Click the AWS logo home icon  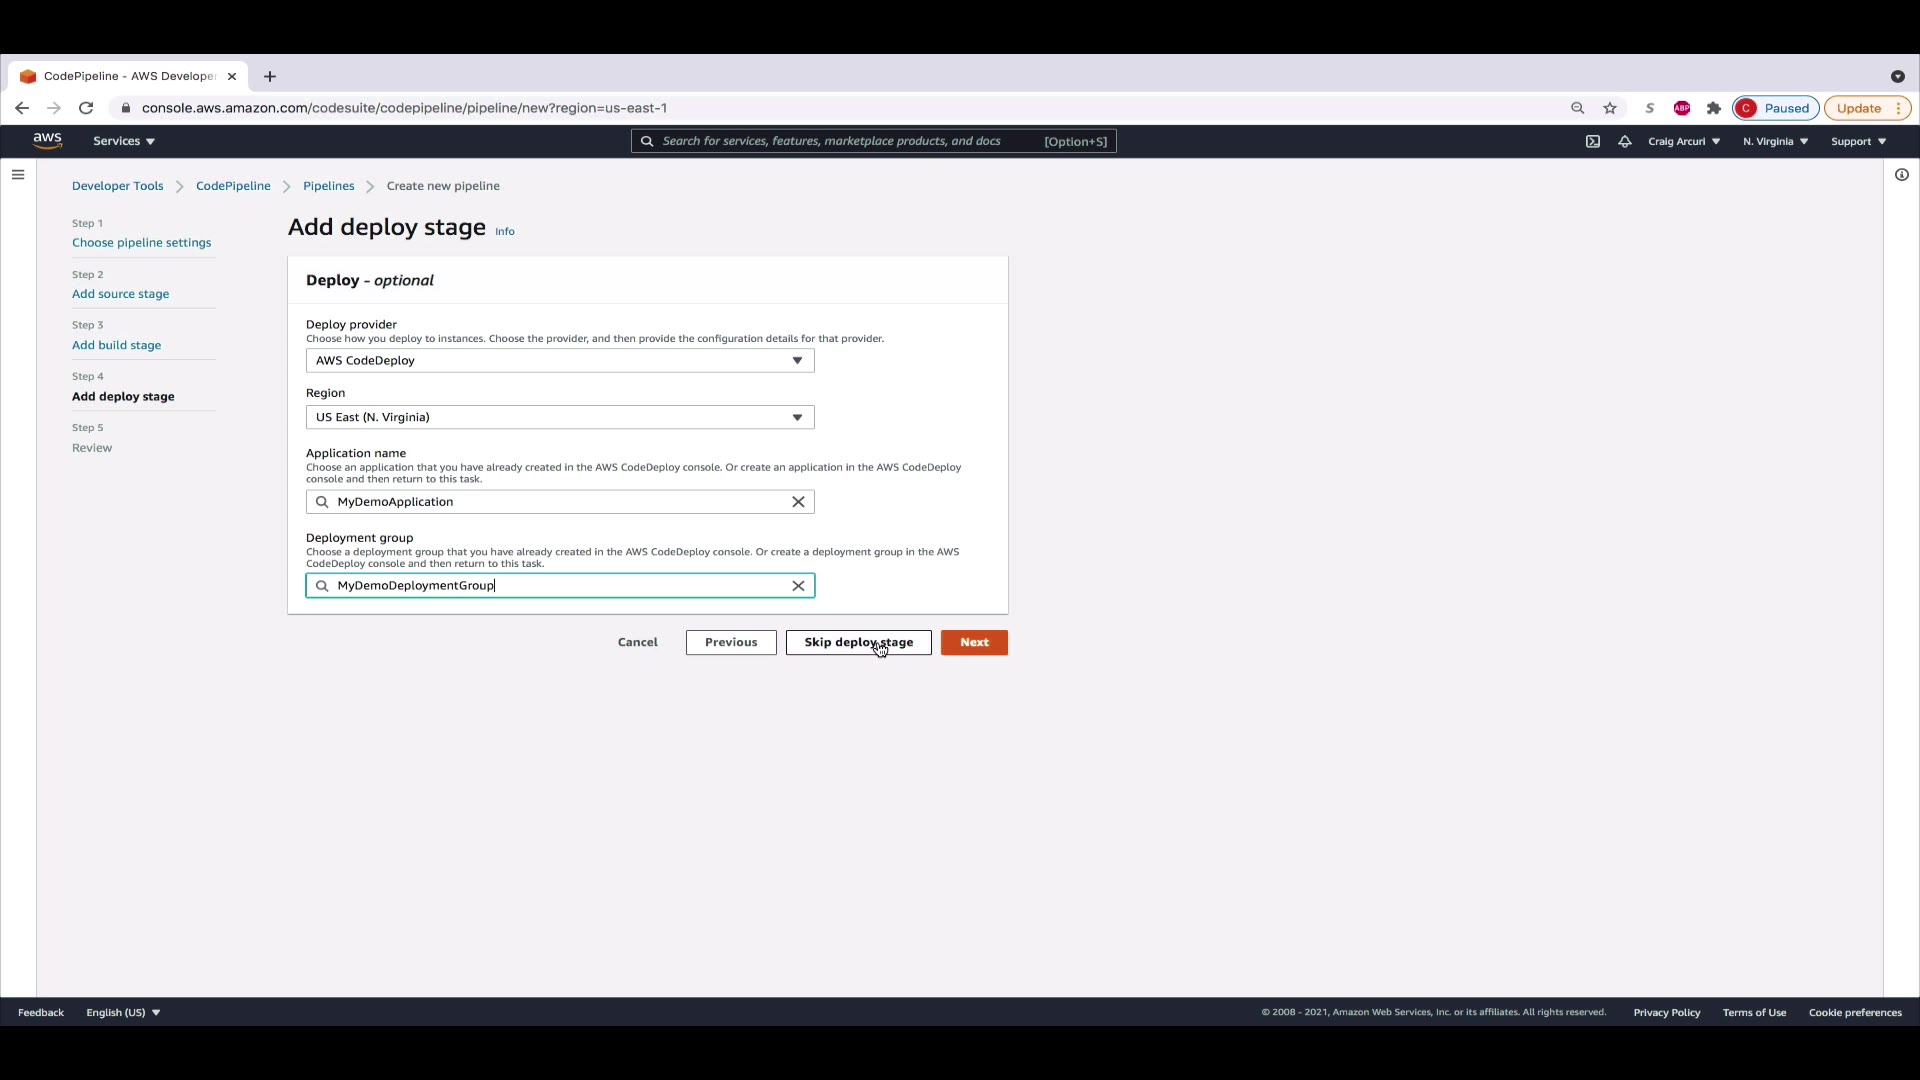point(47,141)
